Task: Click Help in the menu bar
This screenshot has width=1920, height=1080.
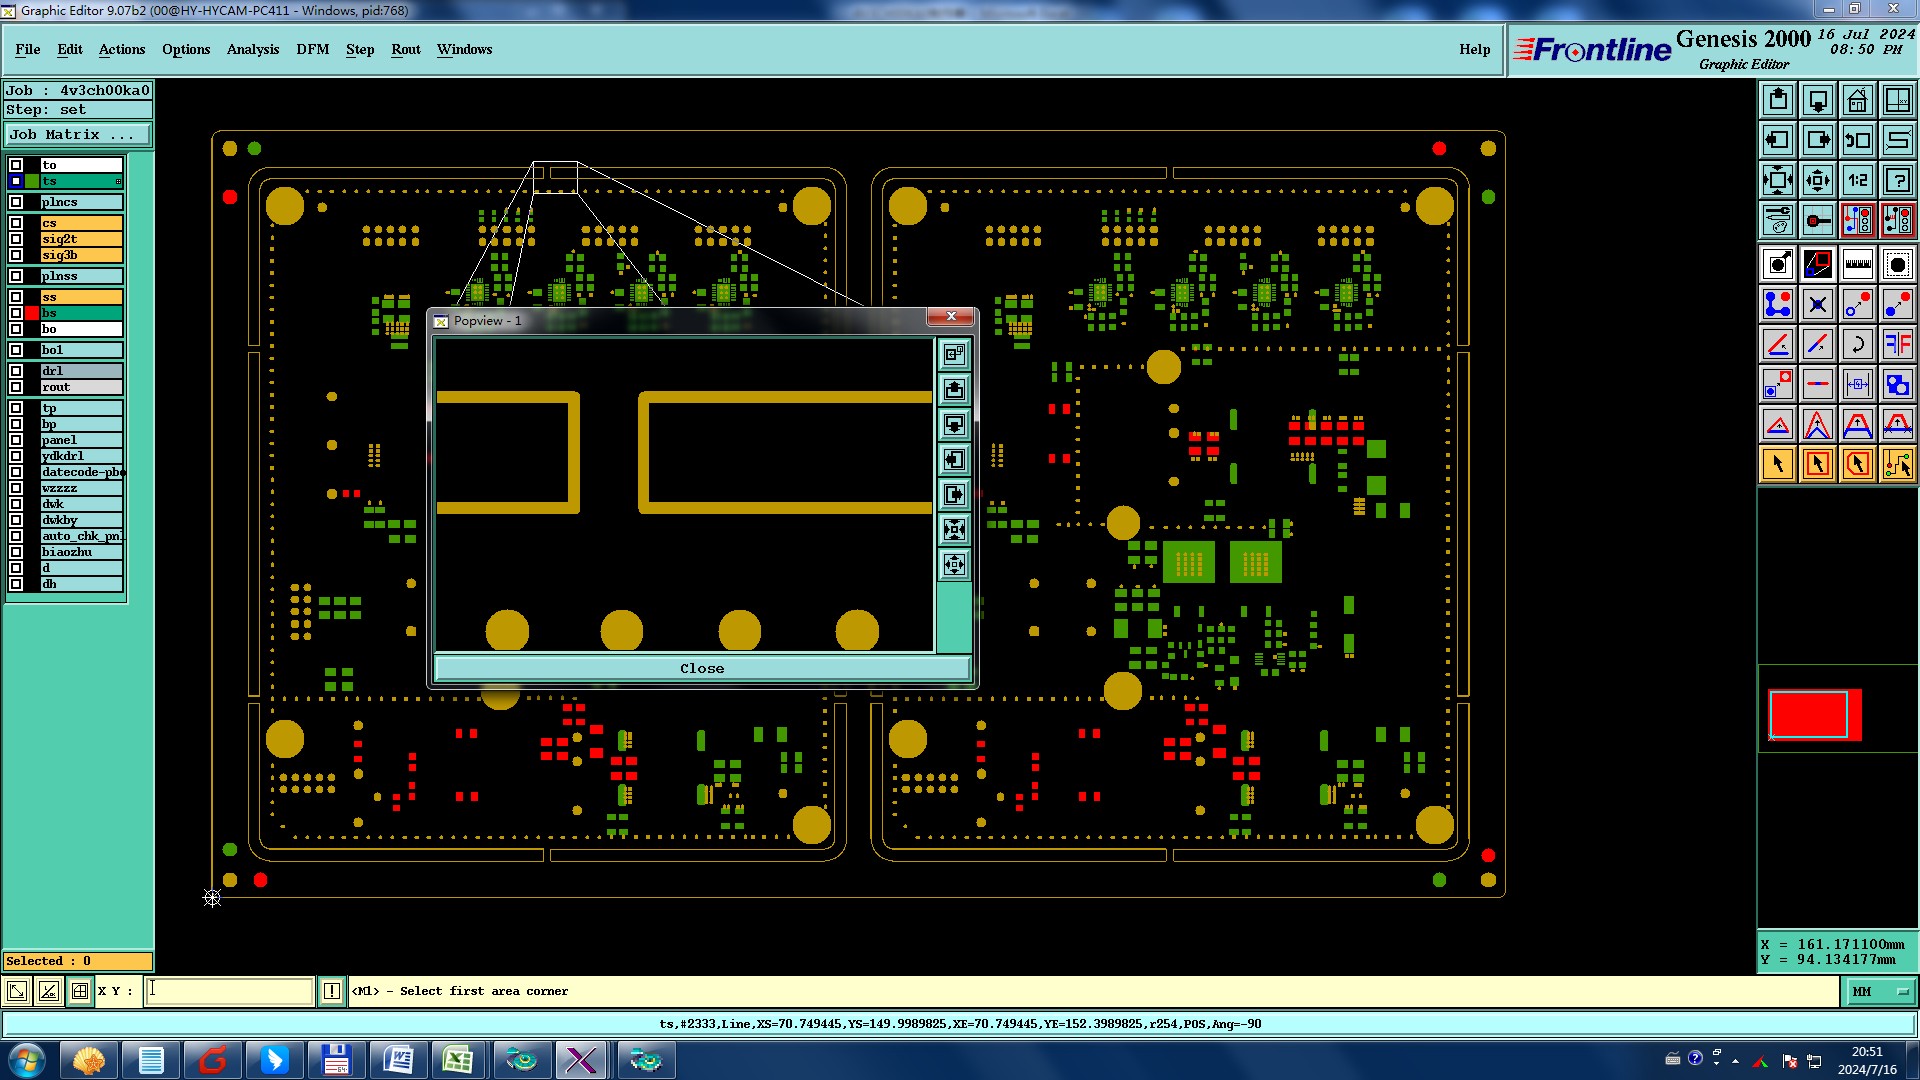Action: (1474, 49)
